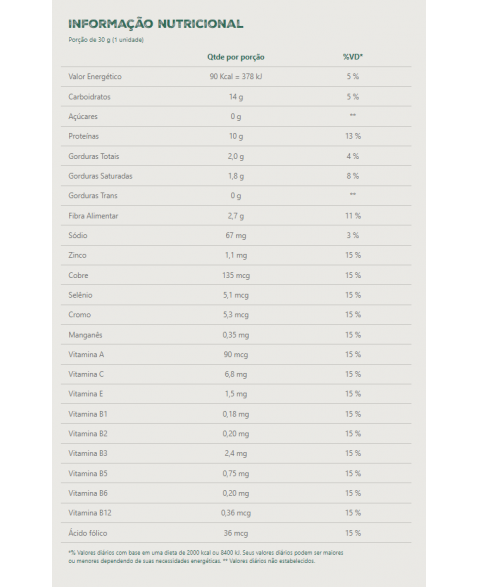Click the Vitamina B12 row label
This screenshot has width=478, height=587.
[90, 513]
